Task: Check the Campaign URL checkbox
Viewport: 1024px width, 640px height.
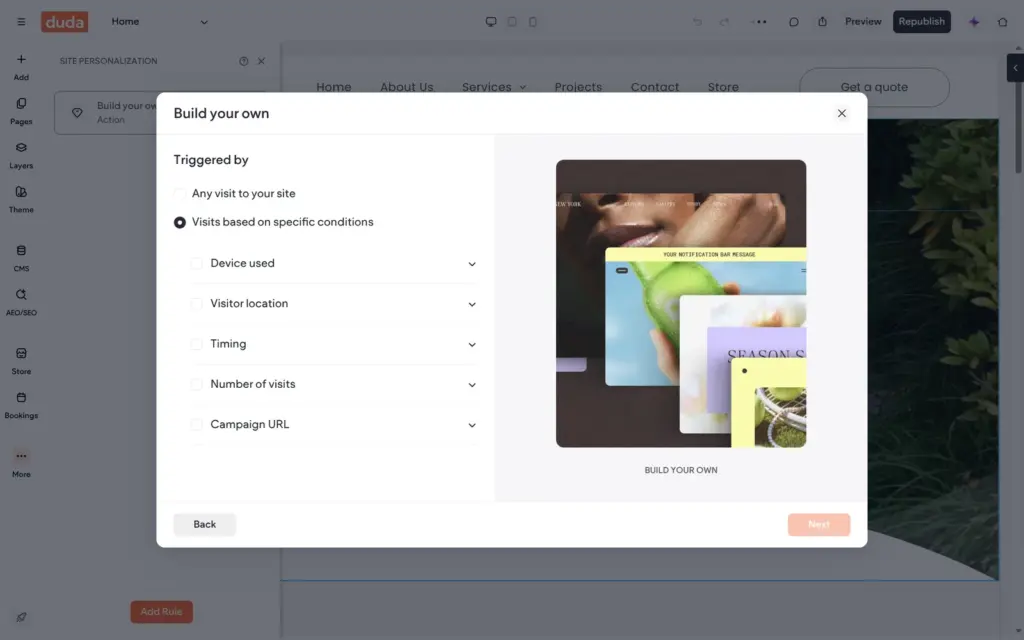Action: [196, 424]
